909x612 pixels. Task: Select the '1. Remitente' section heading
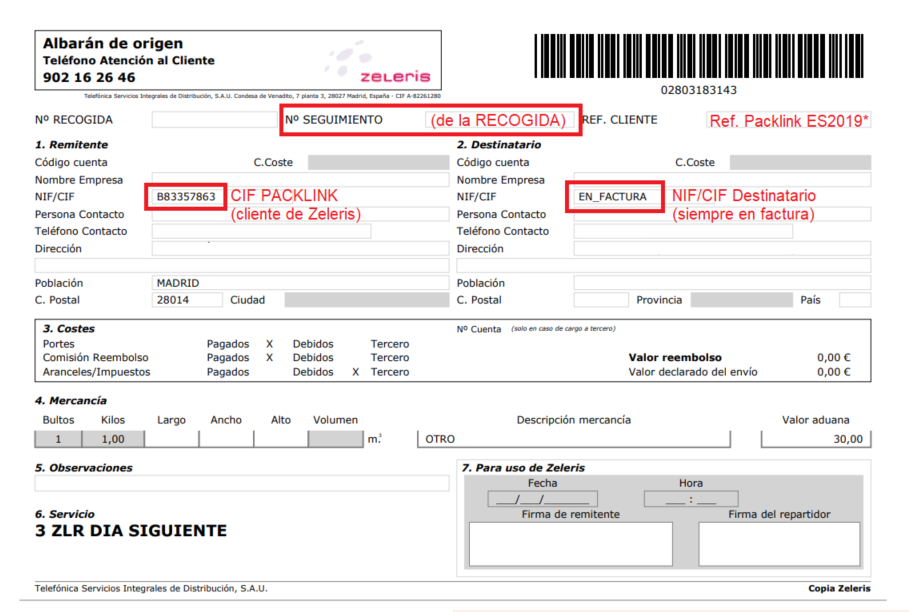tap(71, 145)
